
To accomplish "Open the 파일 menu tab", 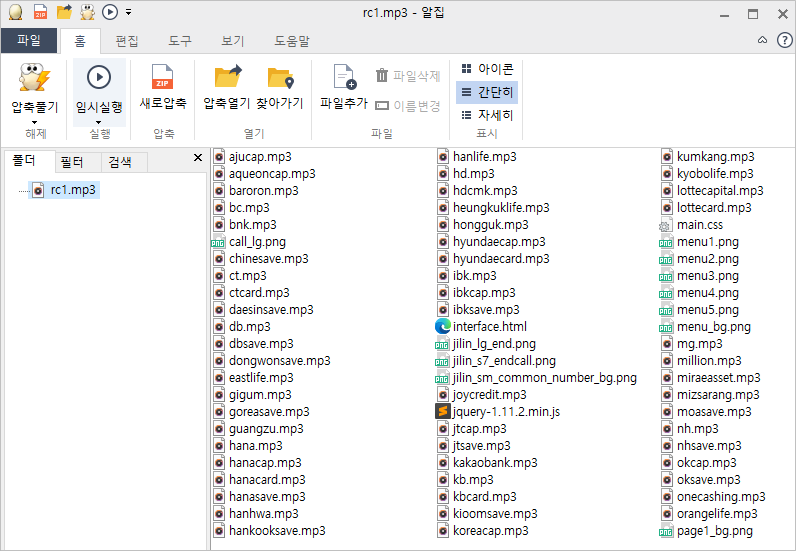I will point(29,41).
